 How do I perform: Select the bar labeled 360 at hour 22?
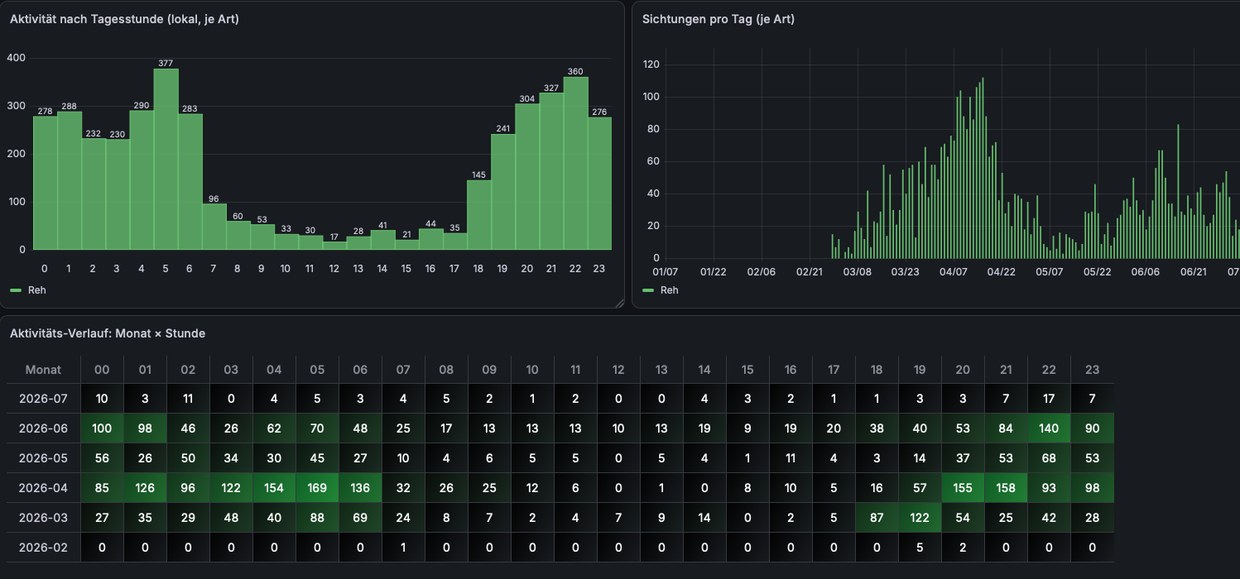point(576,163)
